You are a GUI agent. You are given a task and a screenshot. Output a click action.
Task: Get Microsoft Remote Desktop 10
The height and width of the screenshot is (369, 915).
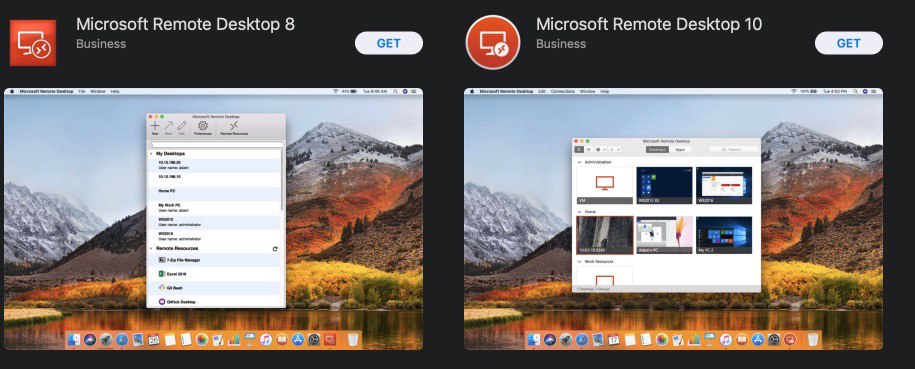848,43
